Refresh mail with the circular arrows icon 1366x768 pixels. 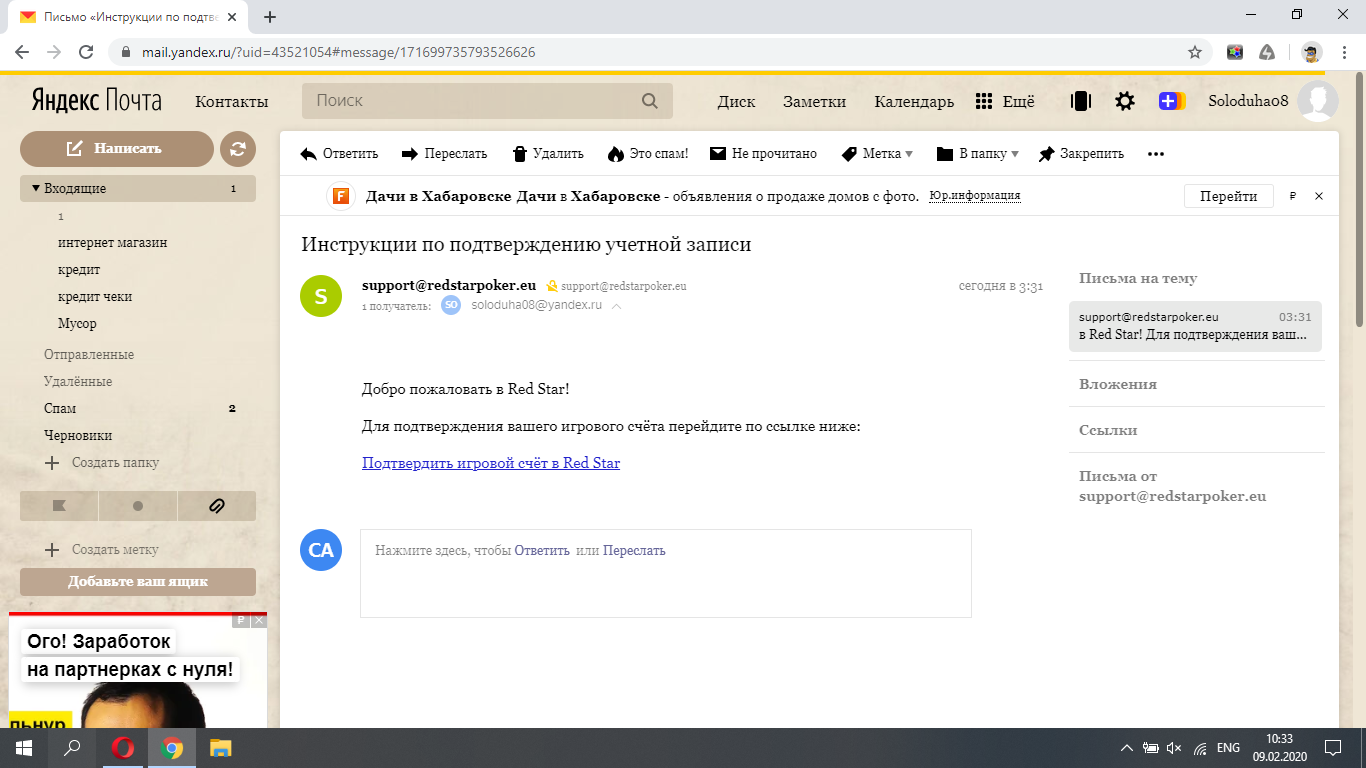coord(238,149)
